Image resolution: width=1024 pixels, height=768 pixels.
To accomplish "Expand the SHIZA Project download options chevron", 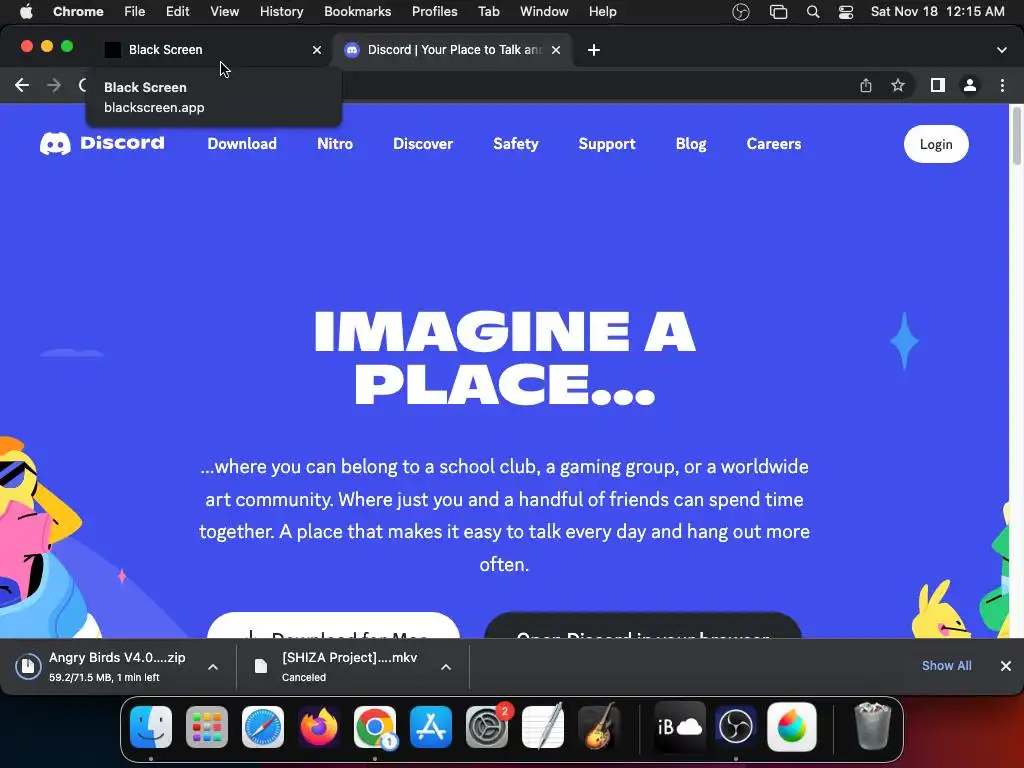I will pyautogui.click(x=445, y=667).
